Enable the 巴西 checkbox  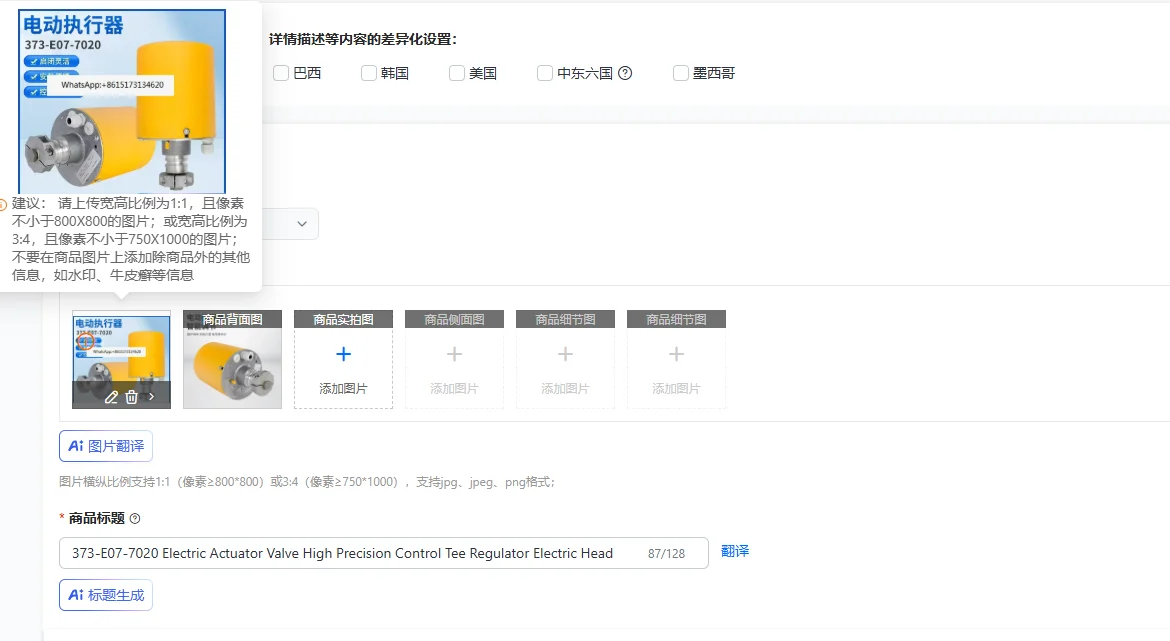[x=281, y=72]
